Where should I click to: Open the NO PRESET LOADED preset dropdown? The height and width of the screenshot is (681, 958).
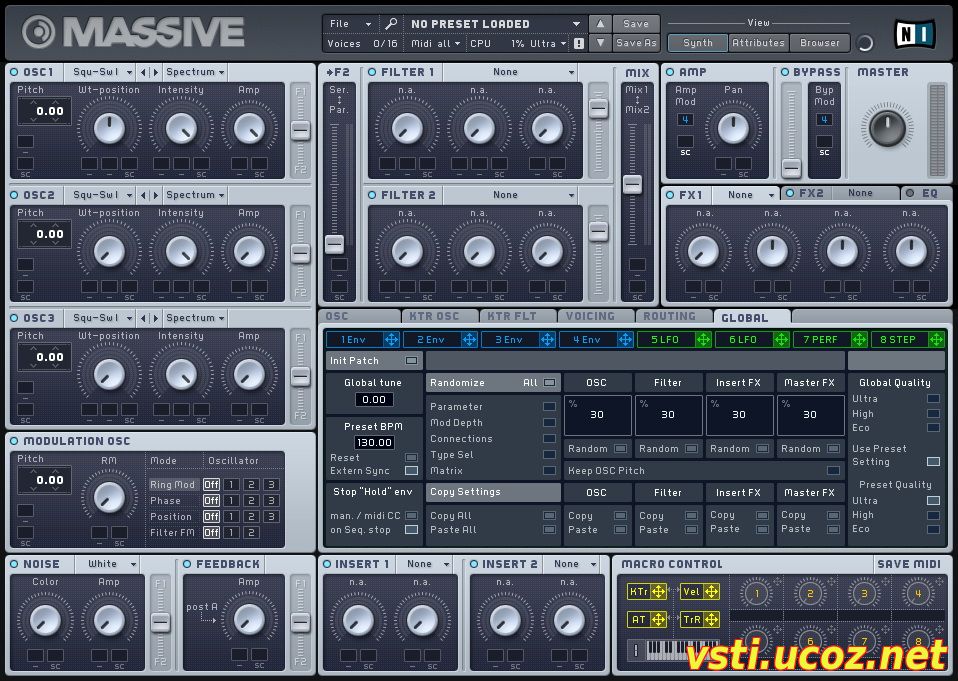[494, 24]
